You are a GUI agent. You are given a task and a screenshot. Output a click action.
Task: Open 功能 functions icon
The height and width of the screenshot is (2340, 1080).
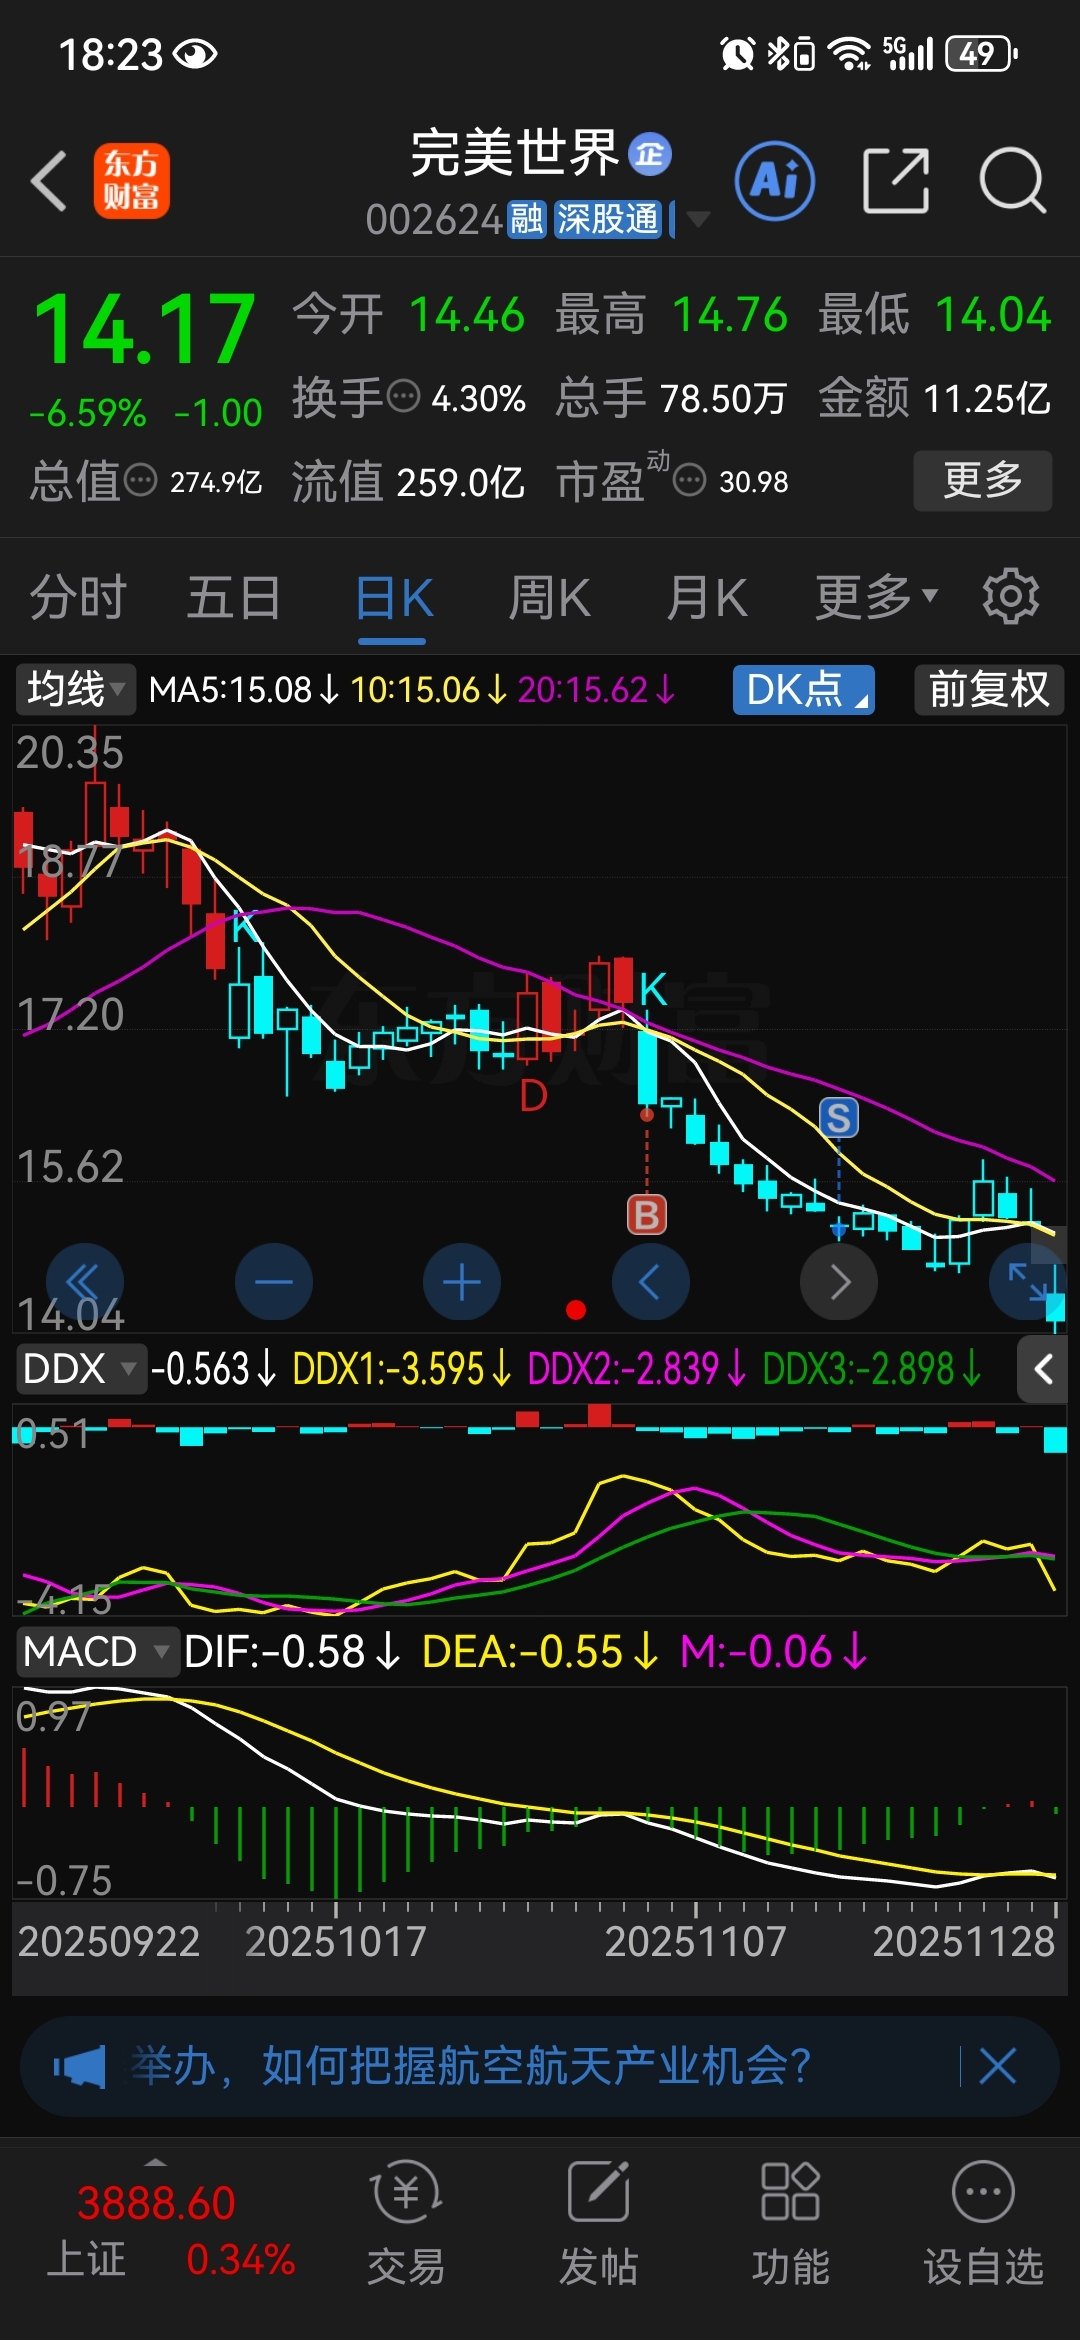pos(790,2222)
